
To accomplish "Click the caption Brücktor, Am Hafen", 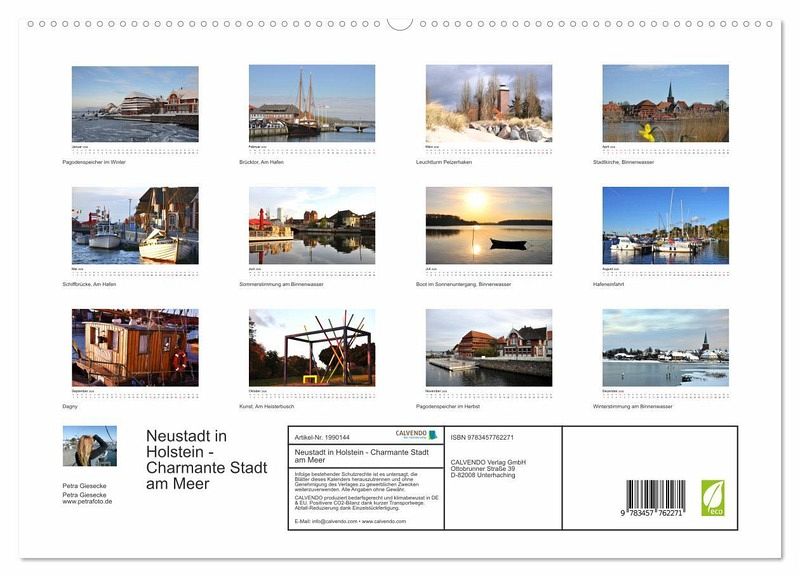I will [x=261, y=162].
